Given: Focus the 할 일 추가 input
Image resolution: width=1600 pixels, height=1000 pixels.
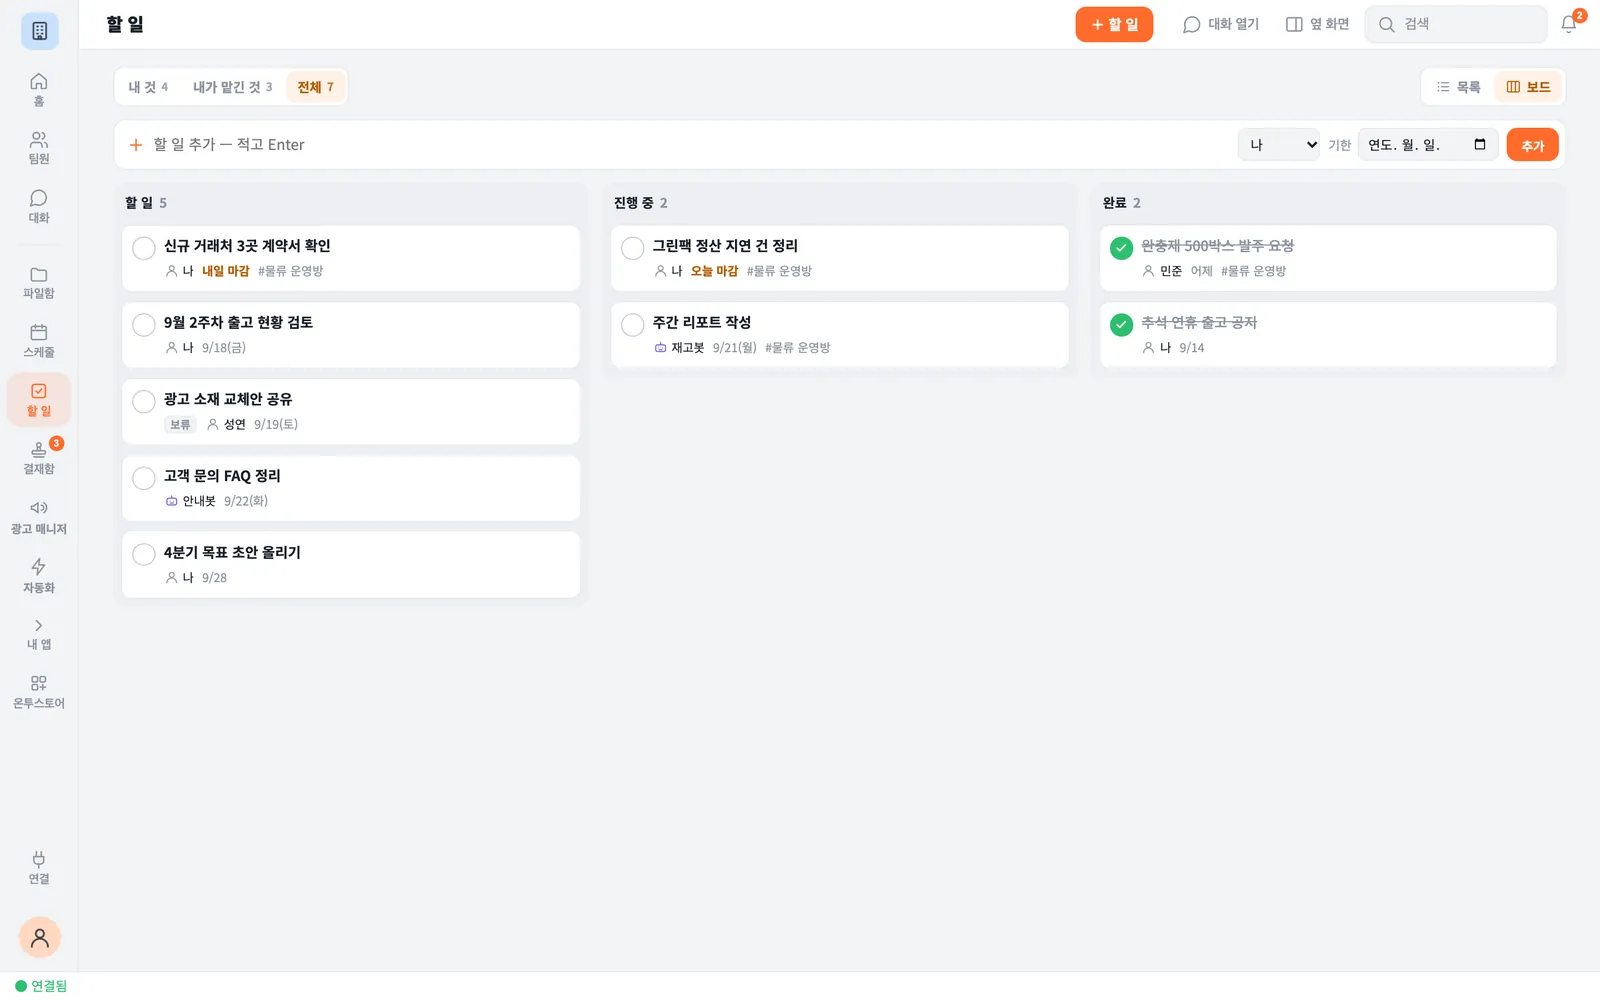Looking at the screenshot, I should [x=690, y=145].
